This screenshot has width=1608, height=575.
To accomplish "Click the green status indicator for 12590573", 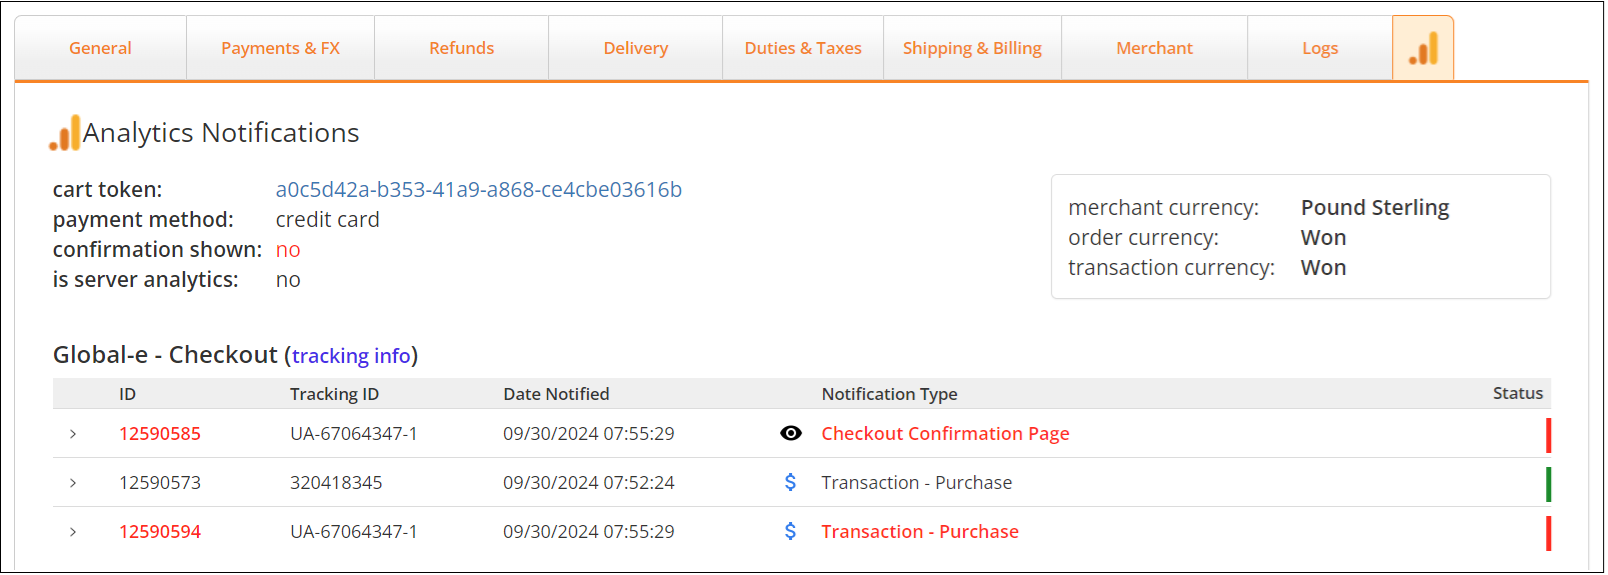I will (1548, 484).
